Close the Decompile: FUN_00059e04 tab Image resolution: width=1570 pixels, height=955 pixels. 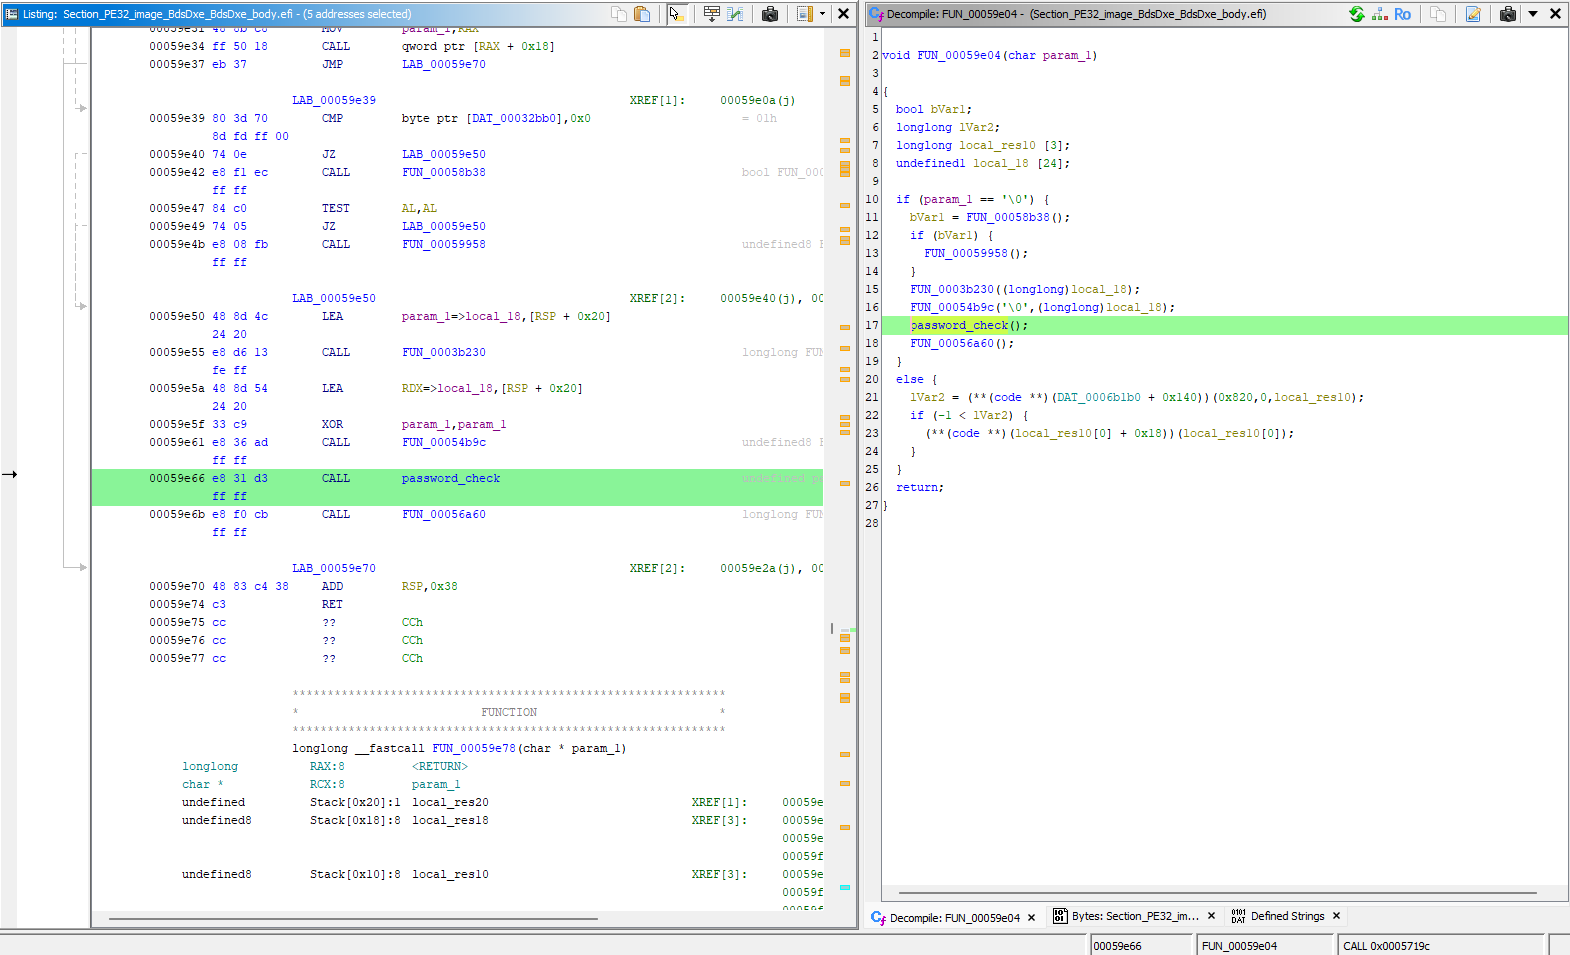[x=1031, y=917]
